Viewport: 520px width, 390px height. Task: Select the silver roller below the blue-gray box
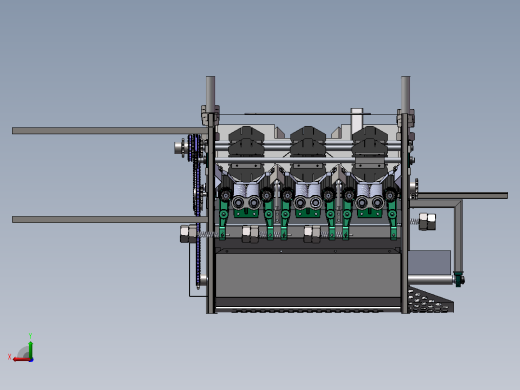430,280
